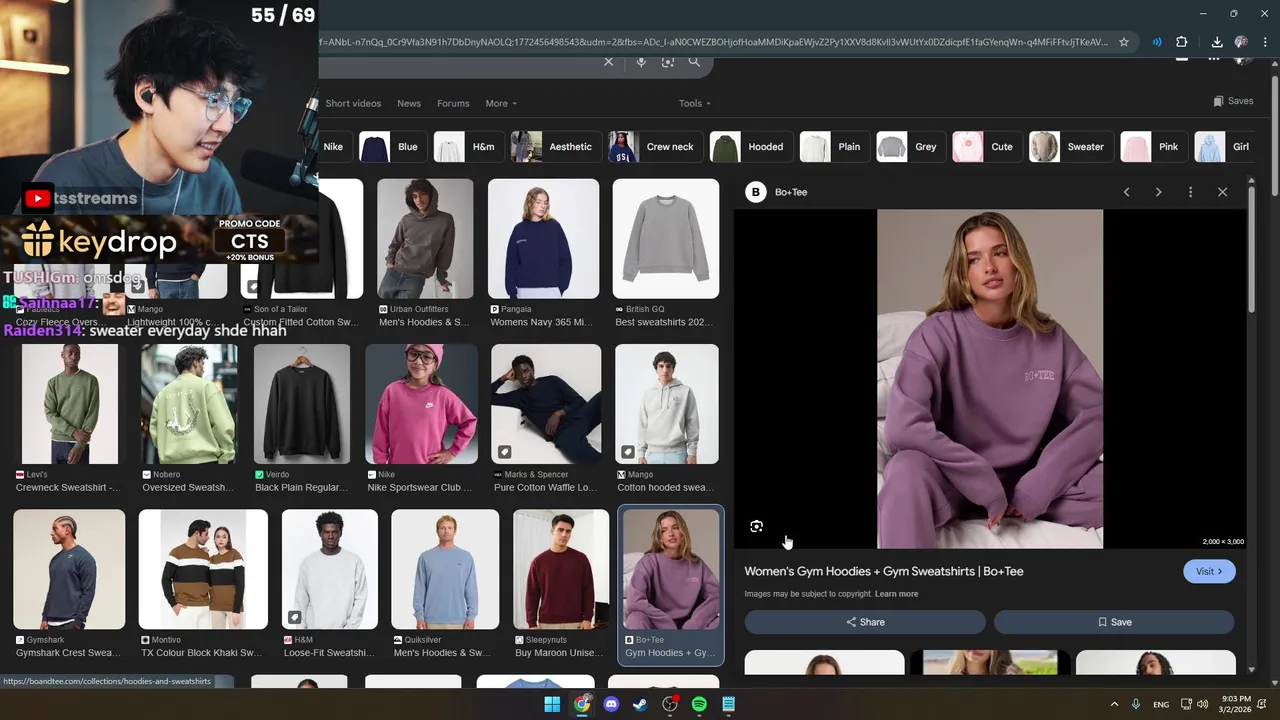Apply the Cute filter chip
Viewport: 1280px width, 720px height.
[986, 147]
